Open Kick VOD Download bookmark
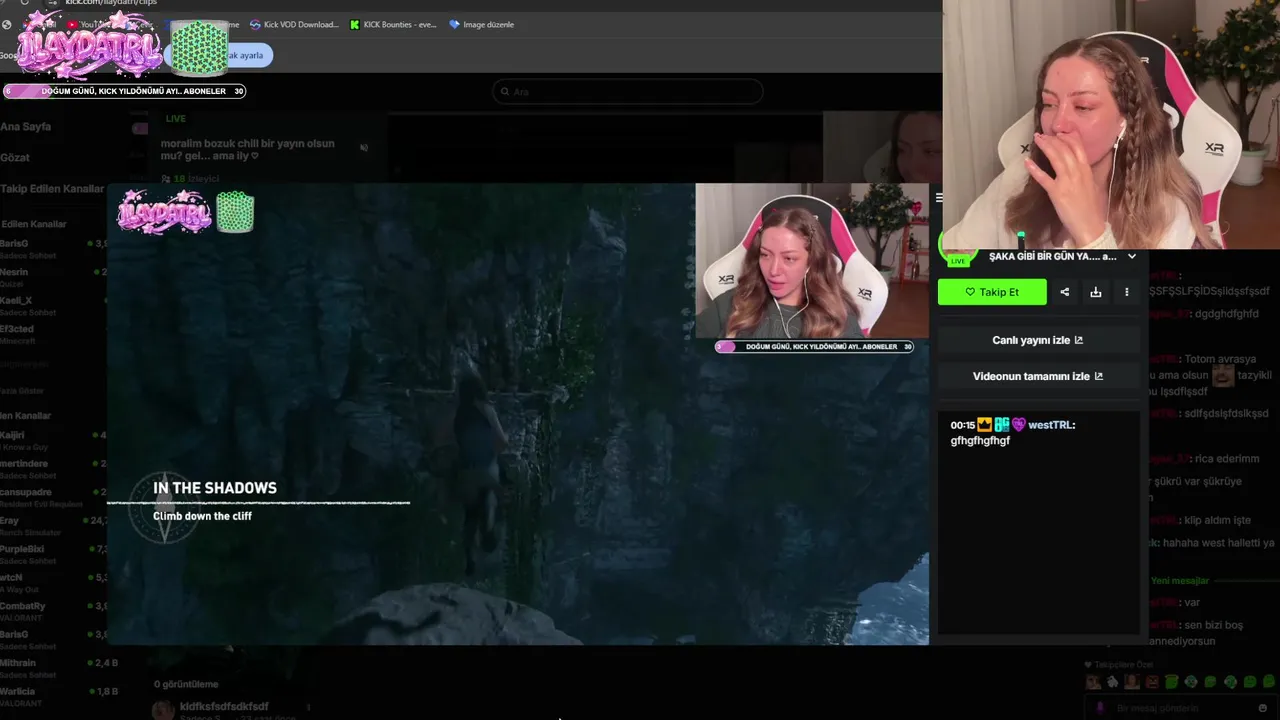This screenshot has height=720, width=1280. 294,24
